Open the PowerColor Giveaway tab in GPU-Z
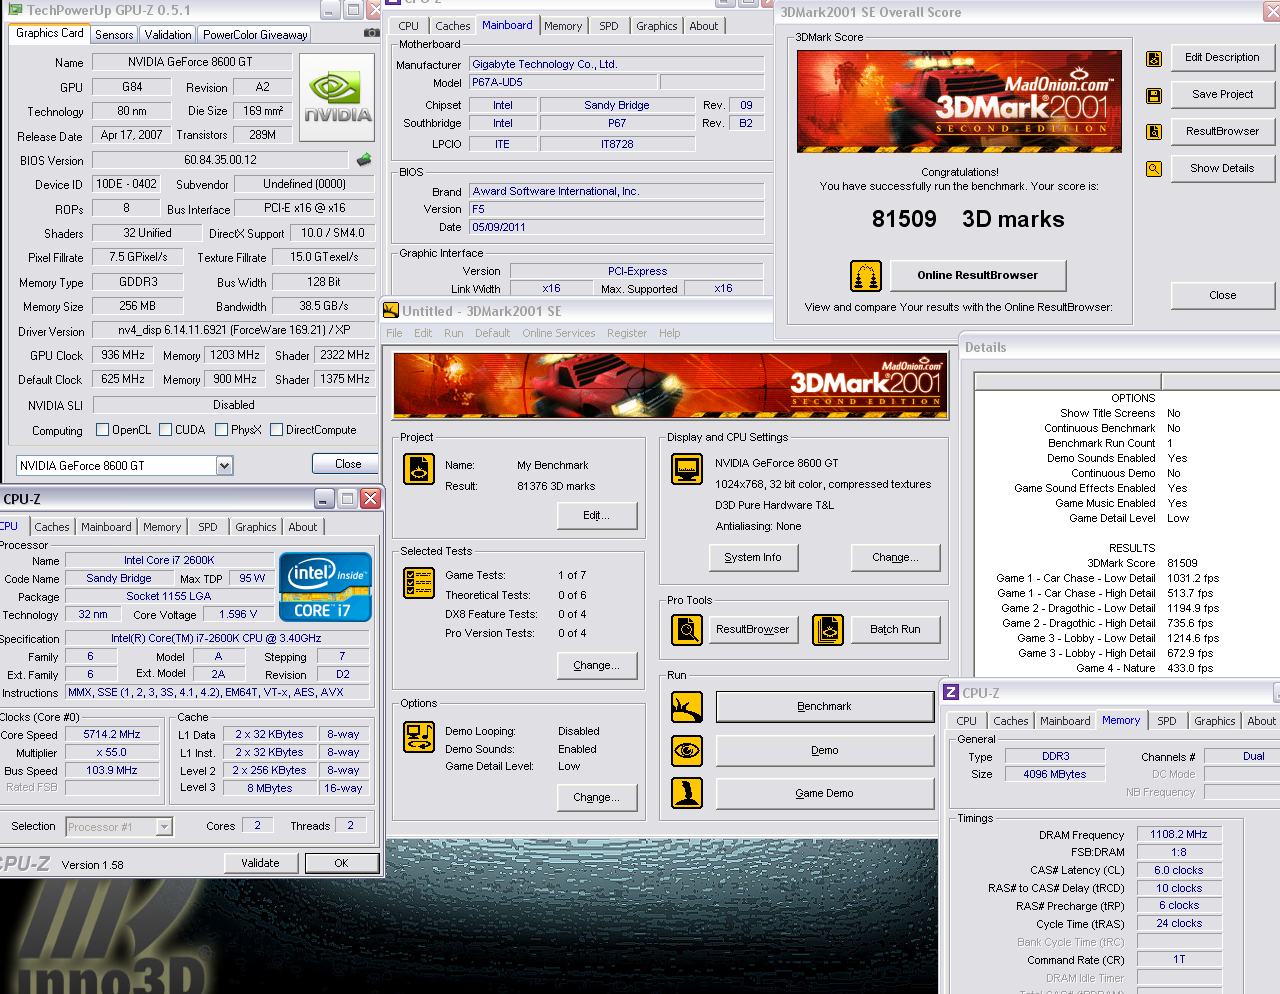 [x=255, y=34]
